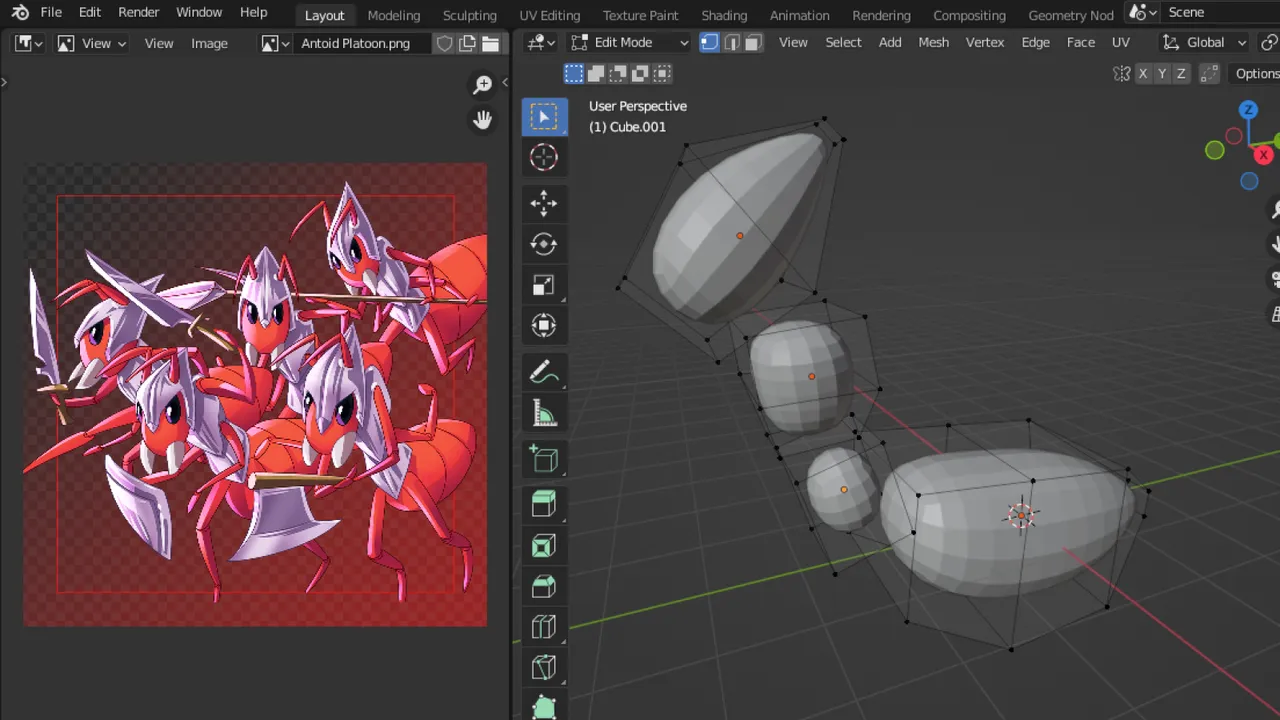Switch to the Texture Paint workspace tab
Image resolution: width=1280 pixels, height=720 pixels.
tap(641, 15)
